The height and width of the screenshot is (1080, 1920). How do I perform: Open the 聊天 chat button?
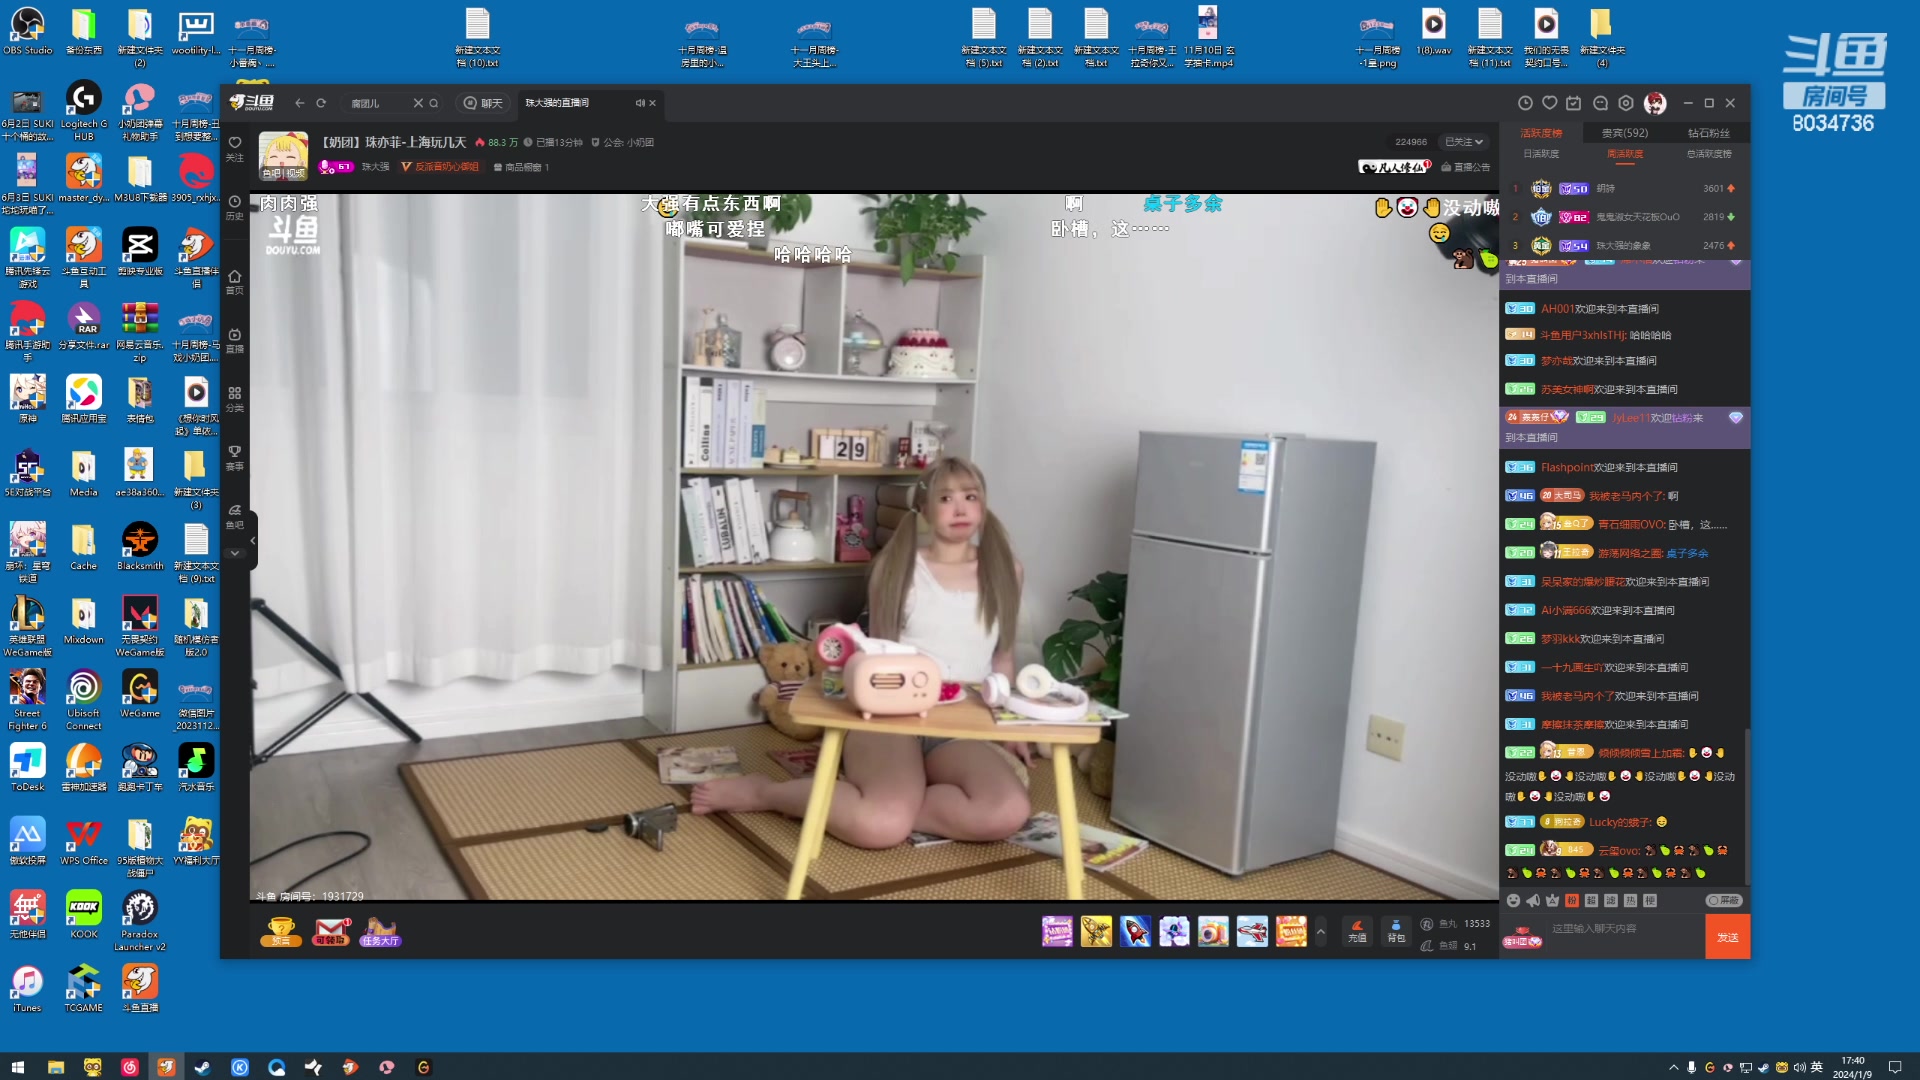[x=483, y=103]
